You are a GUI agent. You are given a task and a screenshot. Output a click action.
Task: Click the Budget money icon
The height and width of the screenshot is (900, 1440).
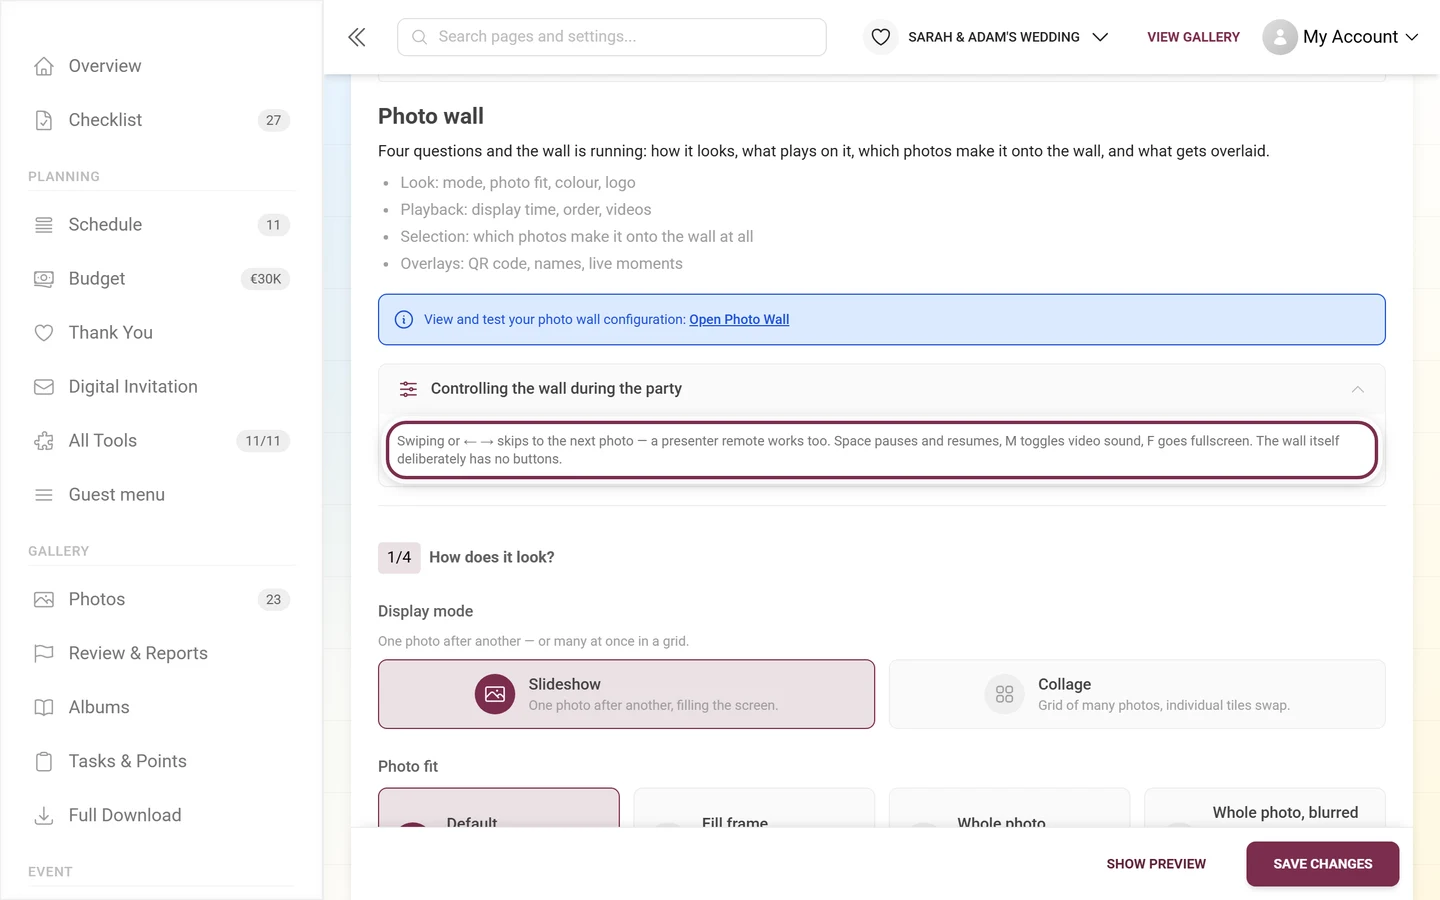pos(44,279)
